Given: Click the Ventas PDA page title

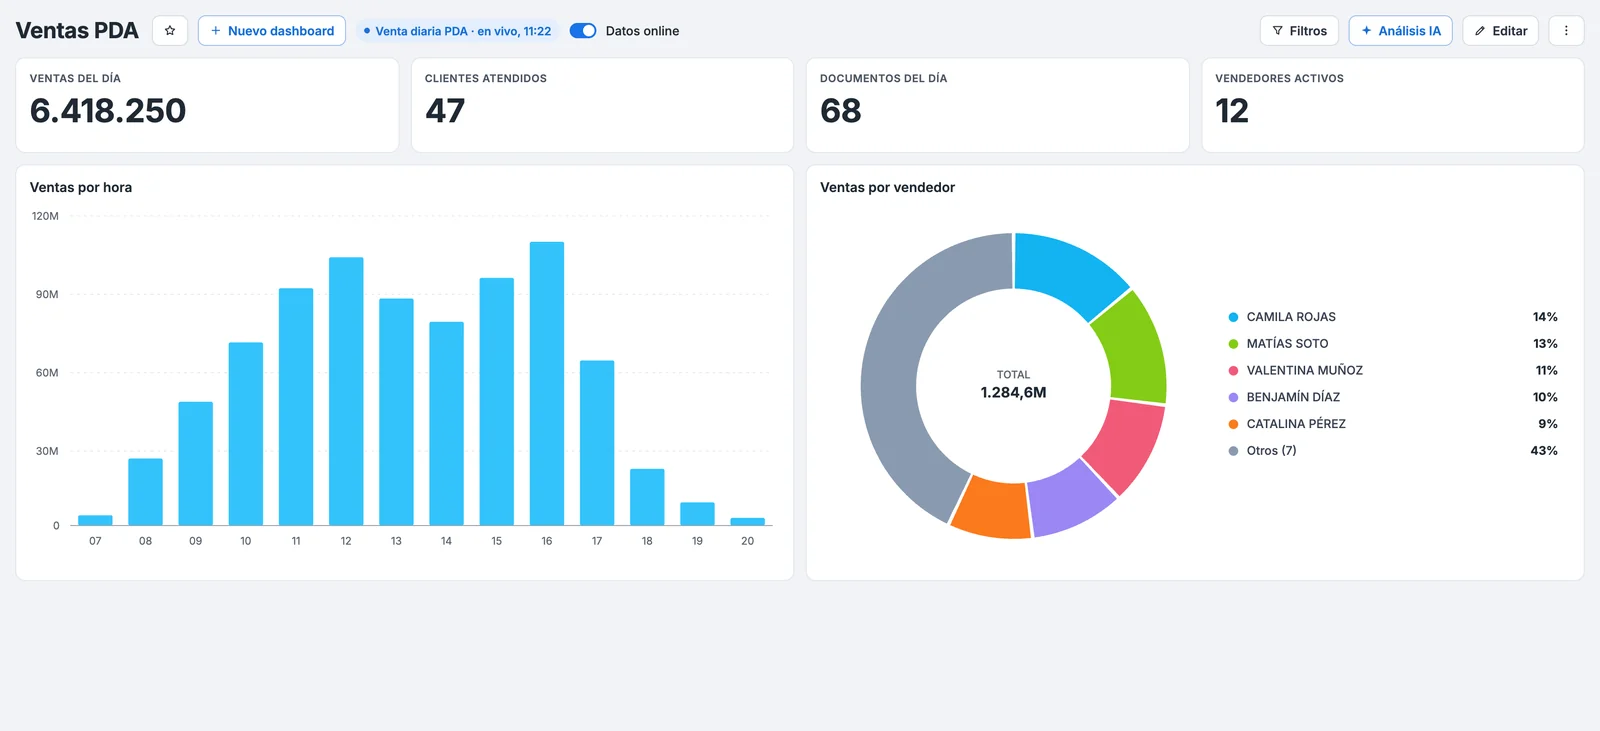Looking at the screenshot, I should 77,31.
